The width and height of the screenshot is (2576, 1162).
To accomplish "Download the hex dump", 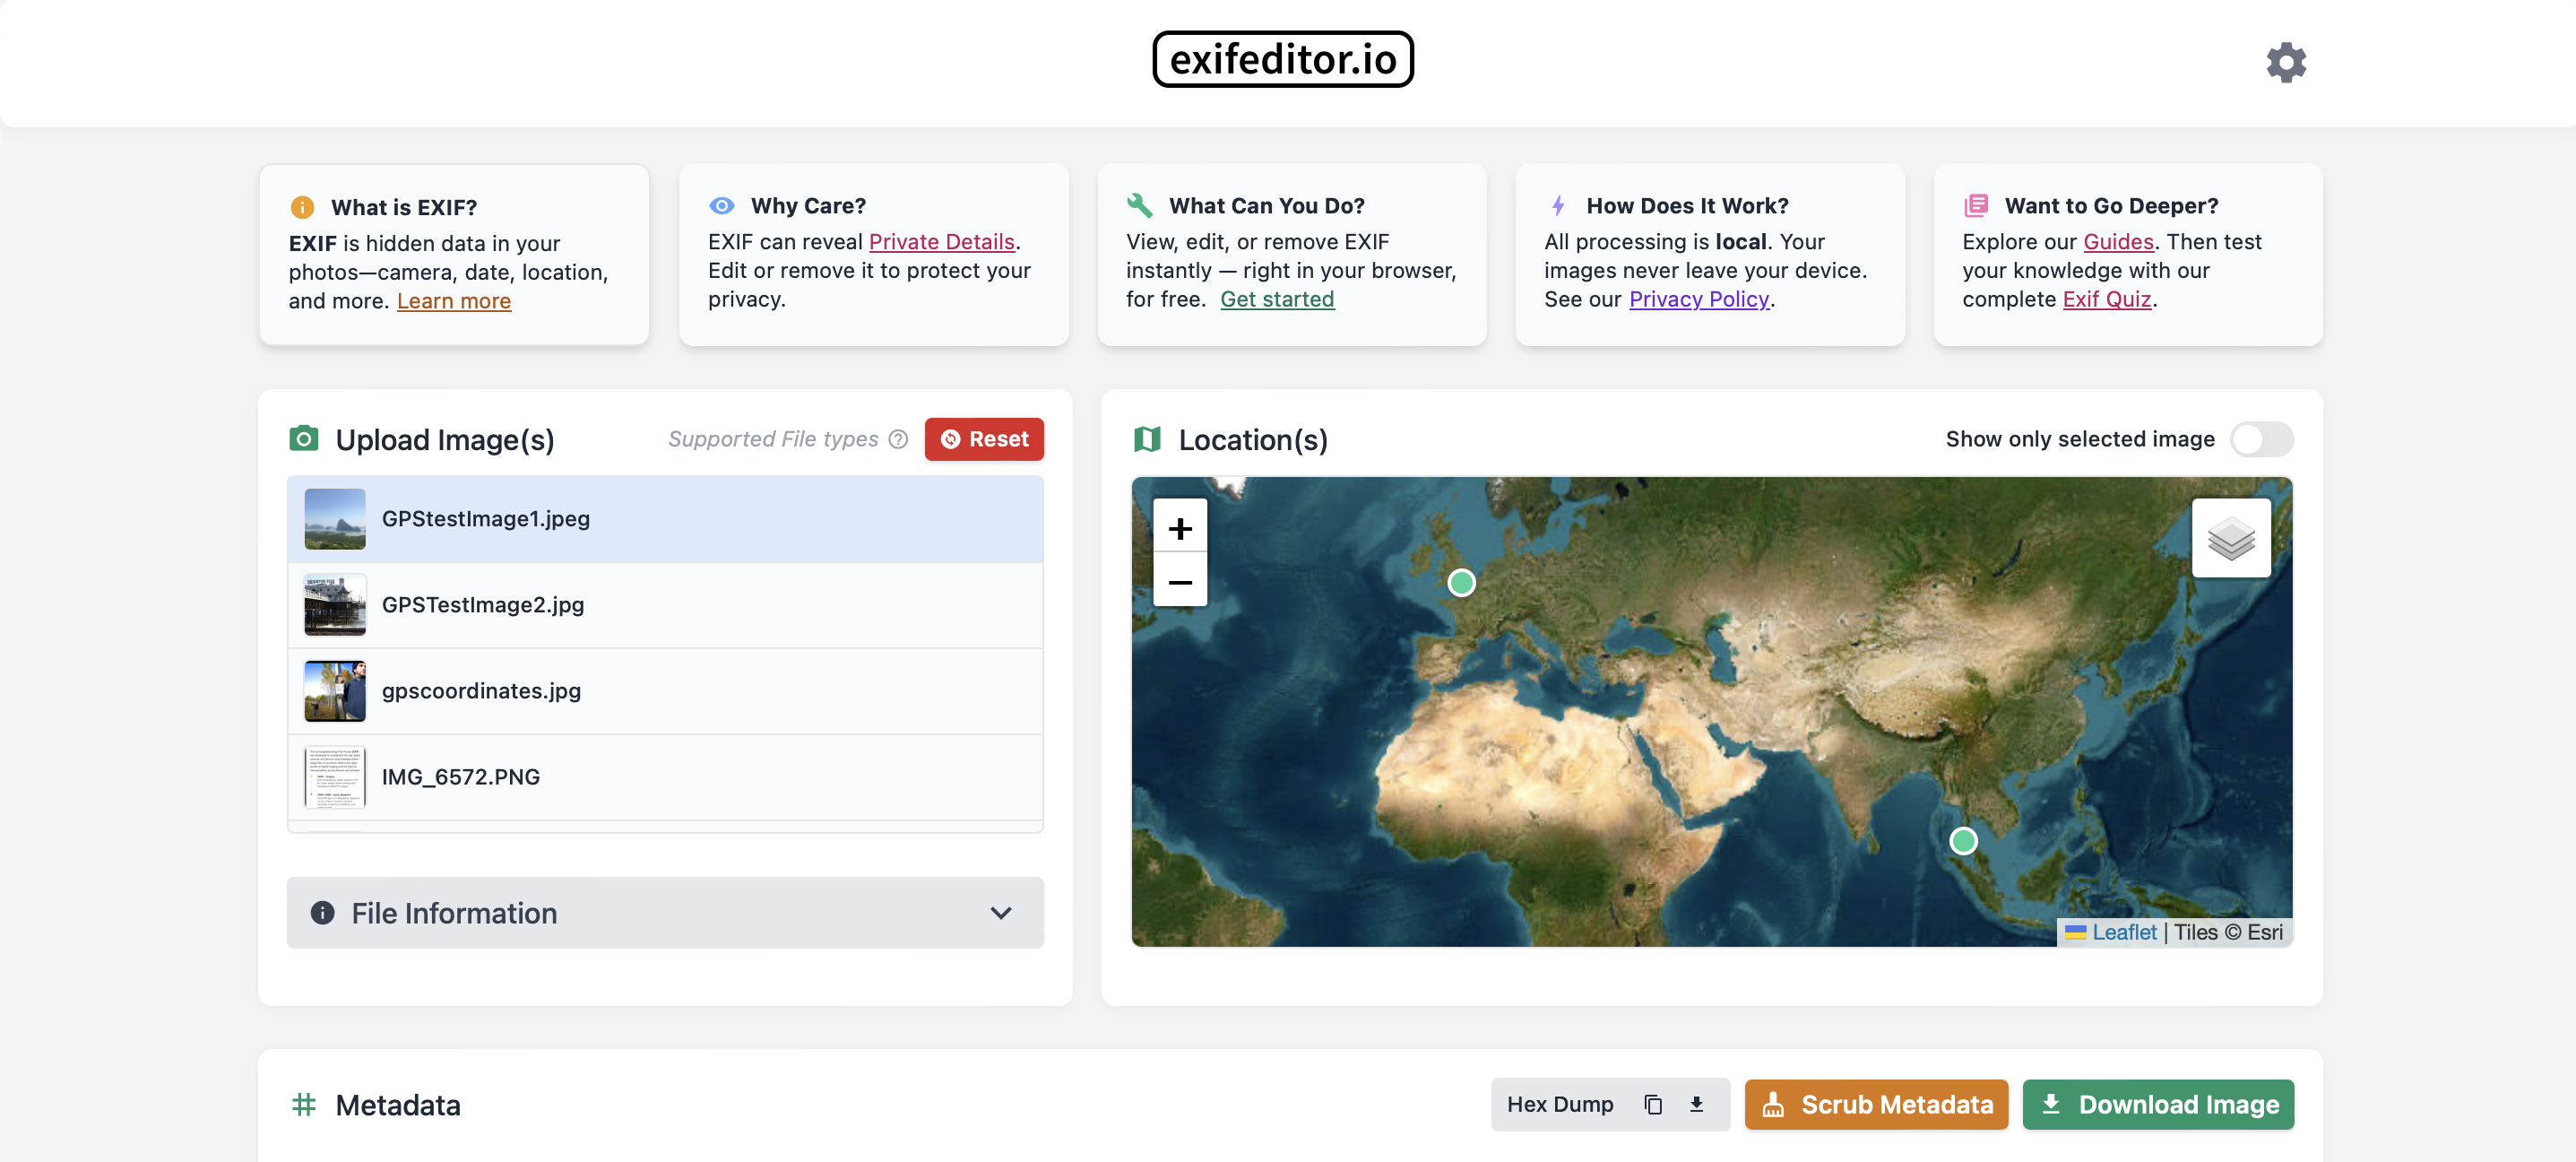I will coord(1696,1104).
